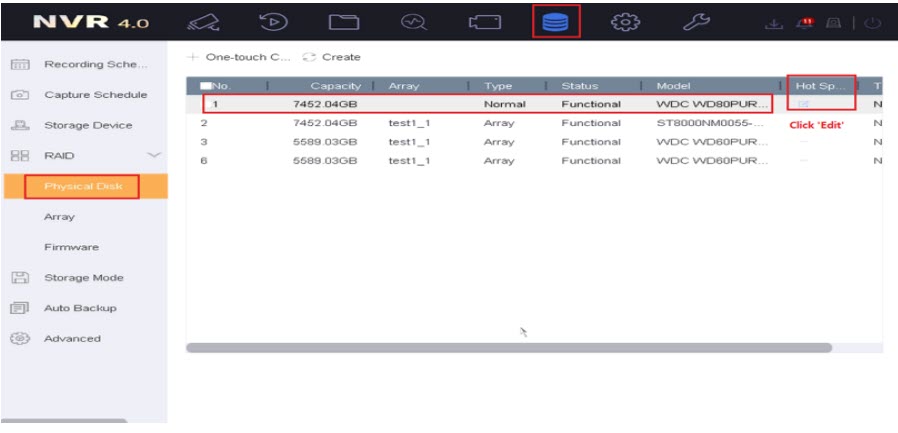Viewport: 898px width, 433px height.
Task: Click the Hot Spare edit icon for disk 1
Action: coord(804,104)
